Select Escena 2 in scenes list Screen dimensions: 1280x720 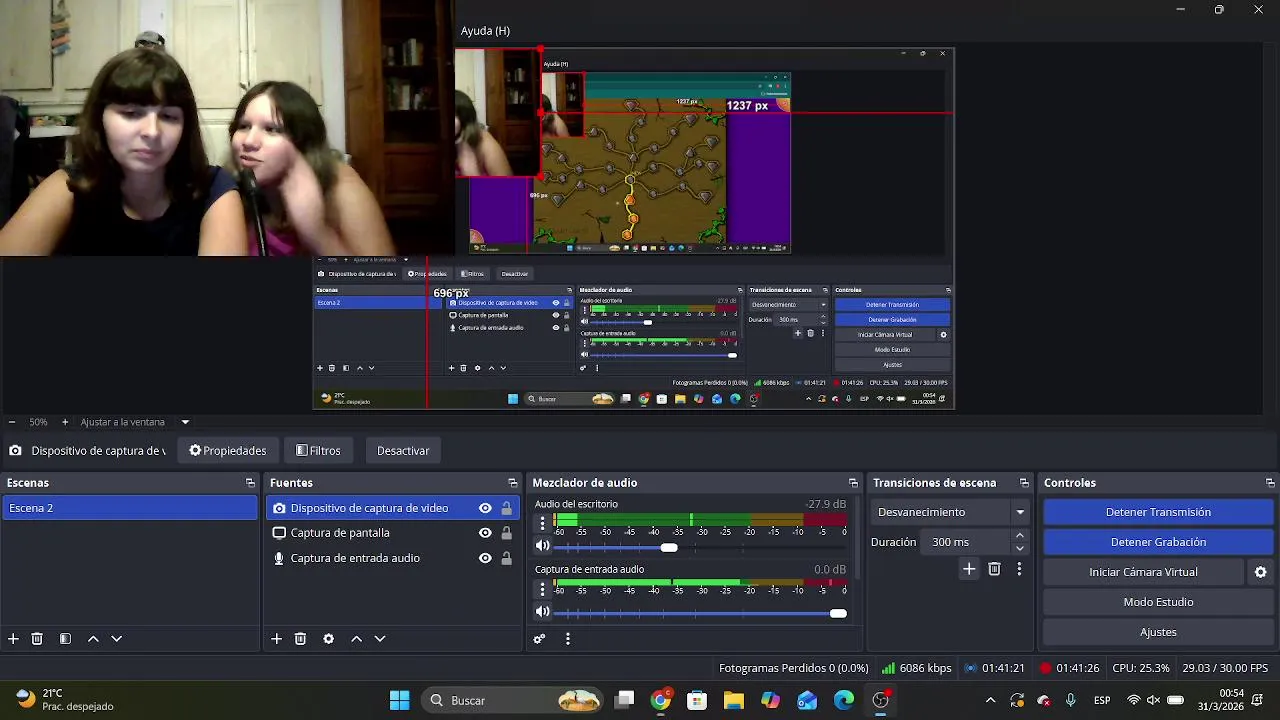(129, 508)
